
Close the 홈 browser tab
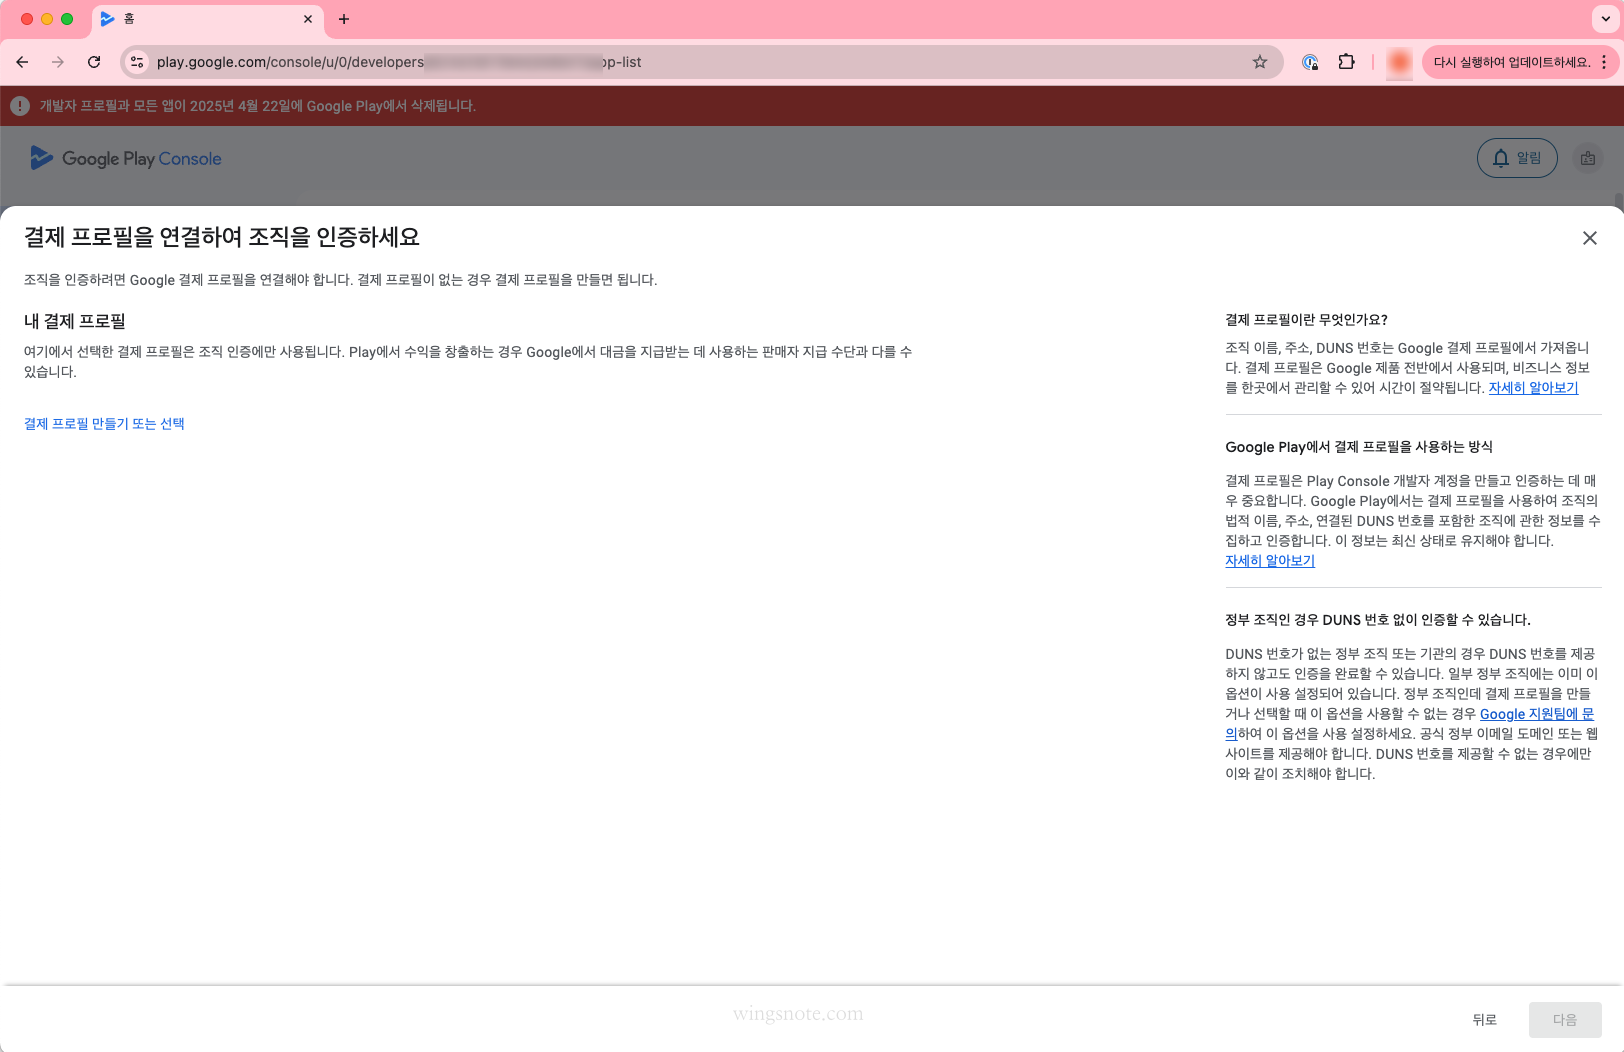click(x=308, y=19)
